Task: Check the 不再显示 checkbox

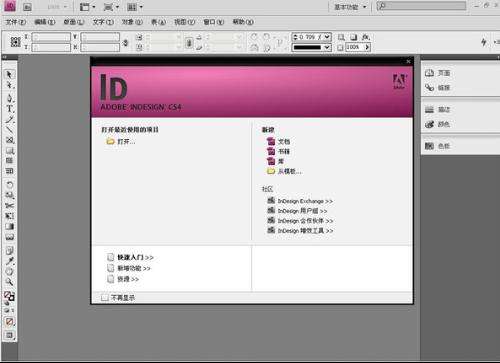Action: pos(104,297)
